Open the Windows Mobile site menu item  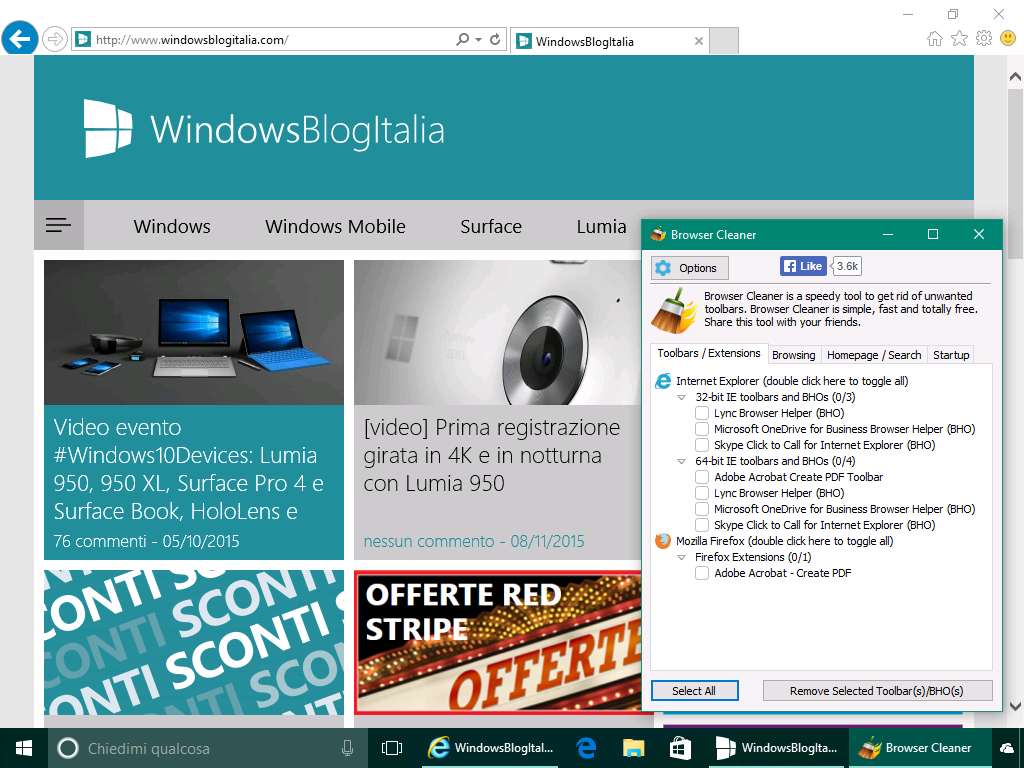click(335, 226)
